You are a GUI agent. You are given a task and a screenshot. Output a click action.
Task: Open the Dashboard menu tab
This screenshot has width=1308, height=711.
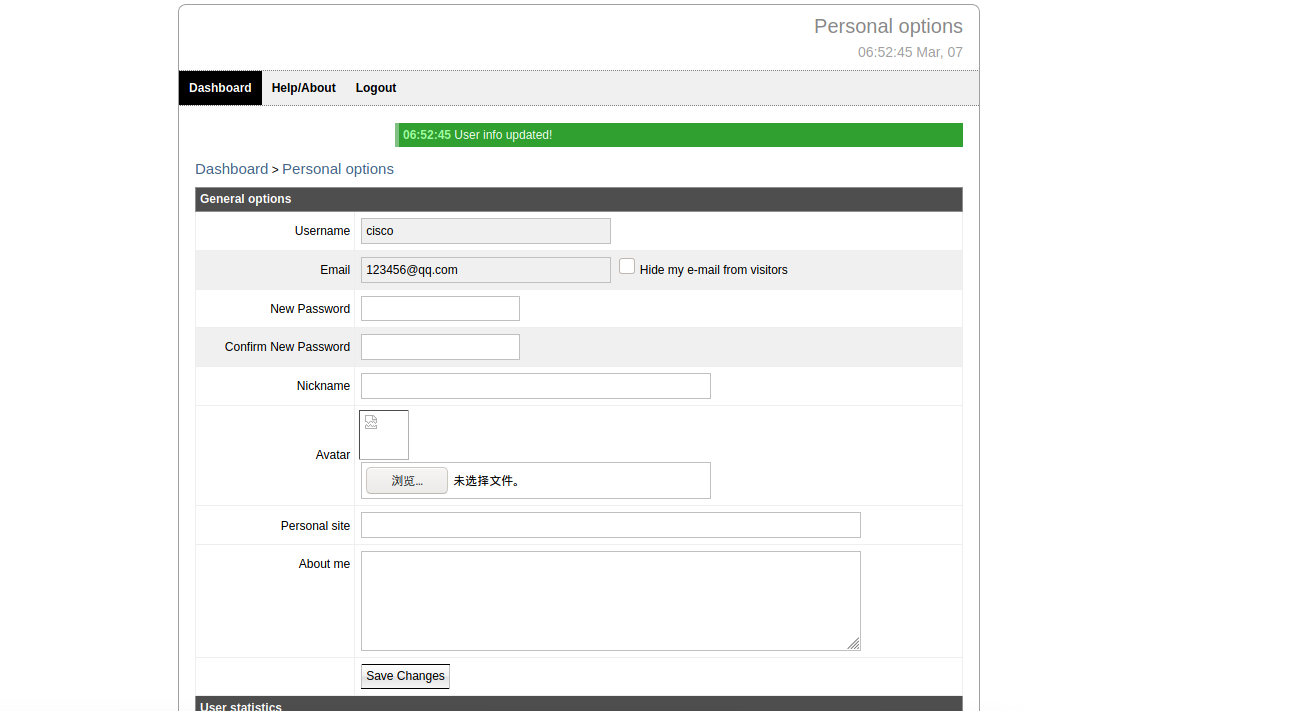coord(220,88)
